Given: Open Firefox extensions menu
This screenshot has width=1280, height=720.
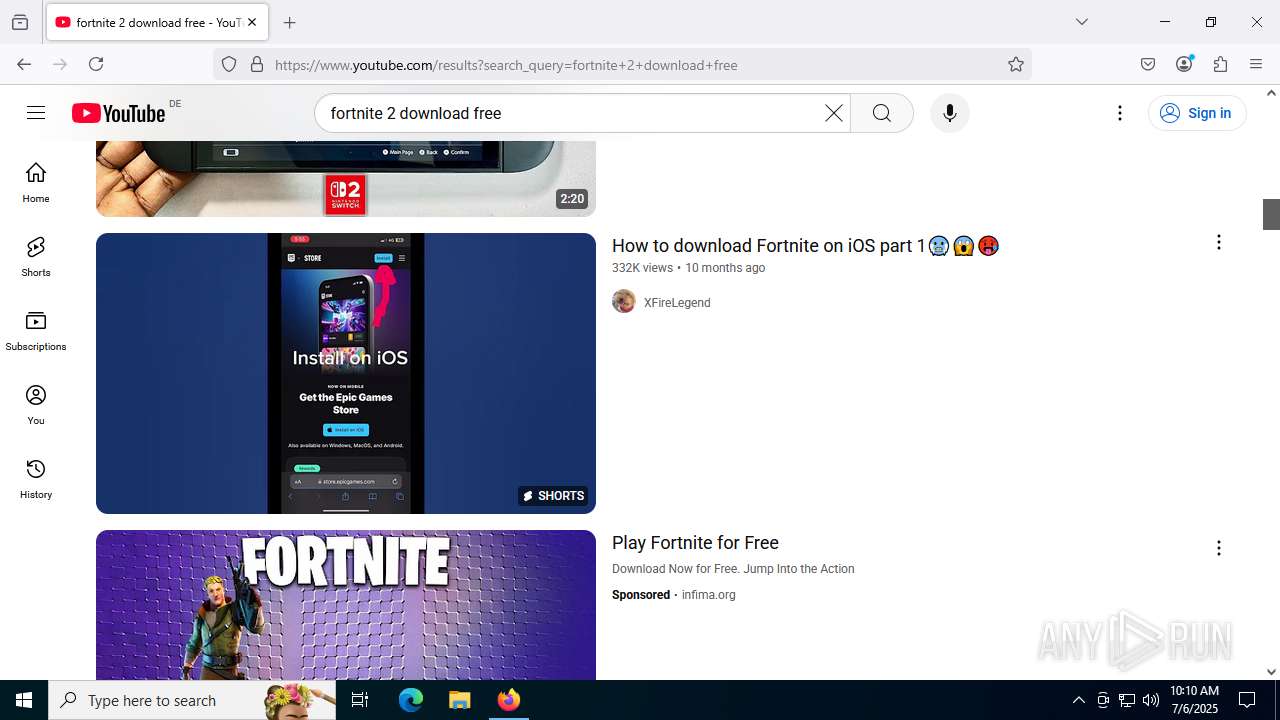Looking at the screenshot, I should pyautogui.click(x=1220, y=64).
